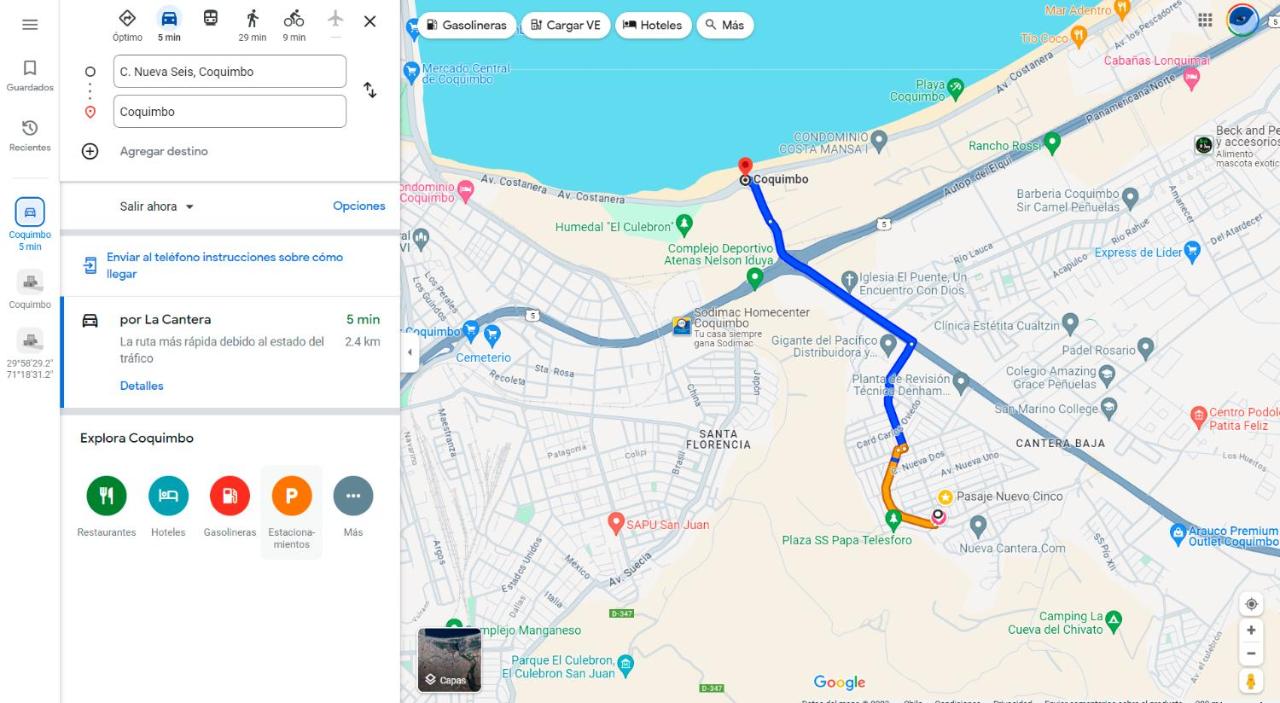Screen dimensions: 1280x703
Task: Collapse the side panel with arrow
Action: 410,352
